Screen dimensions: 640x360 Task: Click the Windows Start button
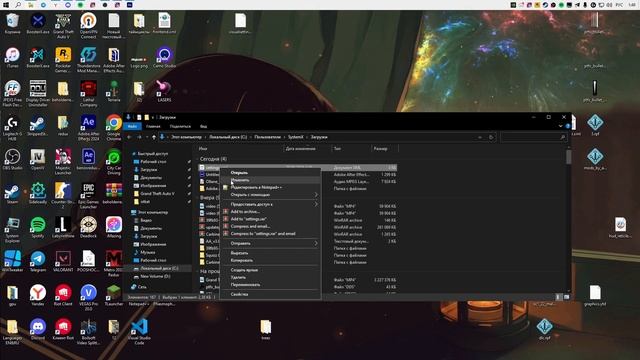point(6,5)
